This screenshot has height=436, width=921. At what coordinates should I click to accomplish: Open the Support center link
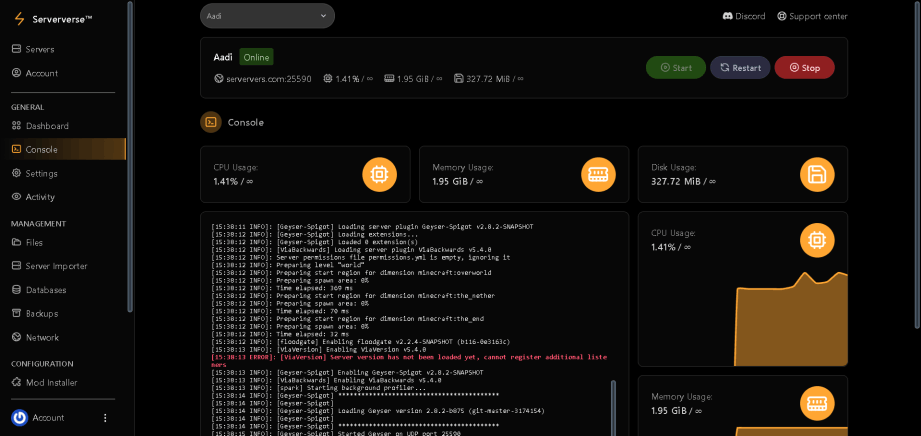pos(812,16)
